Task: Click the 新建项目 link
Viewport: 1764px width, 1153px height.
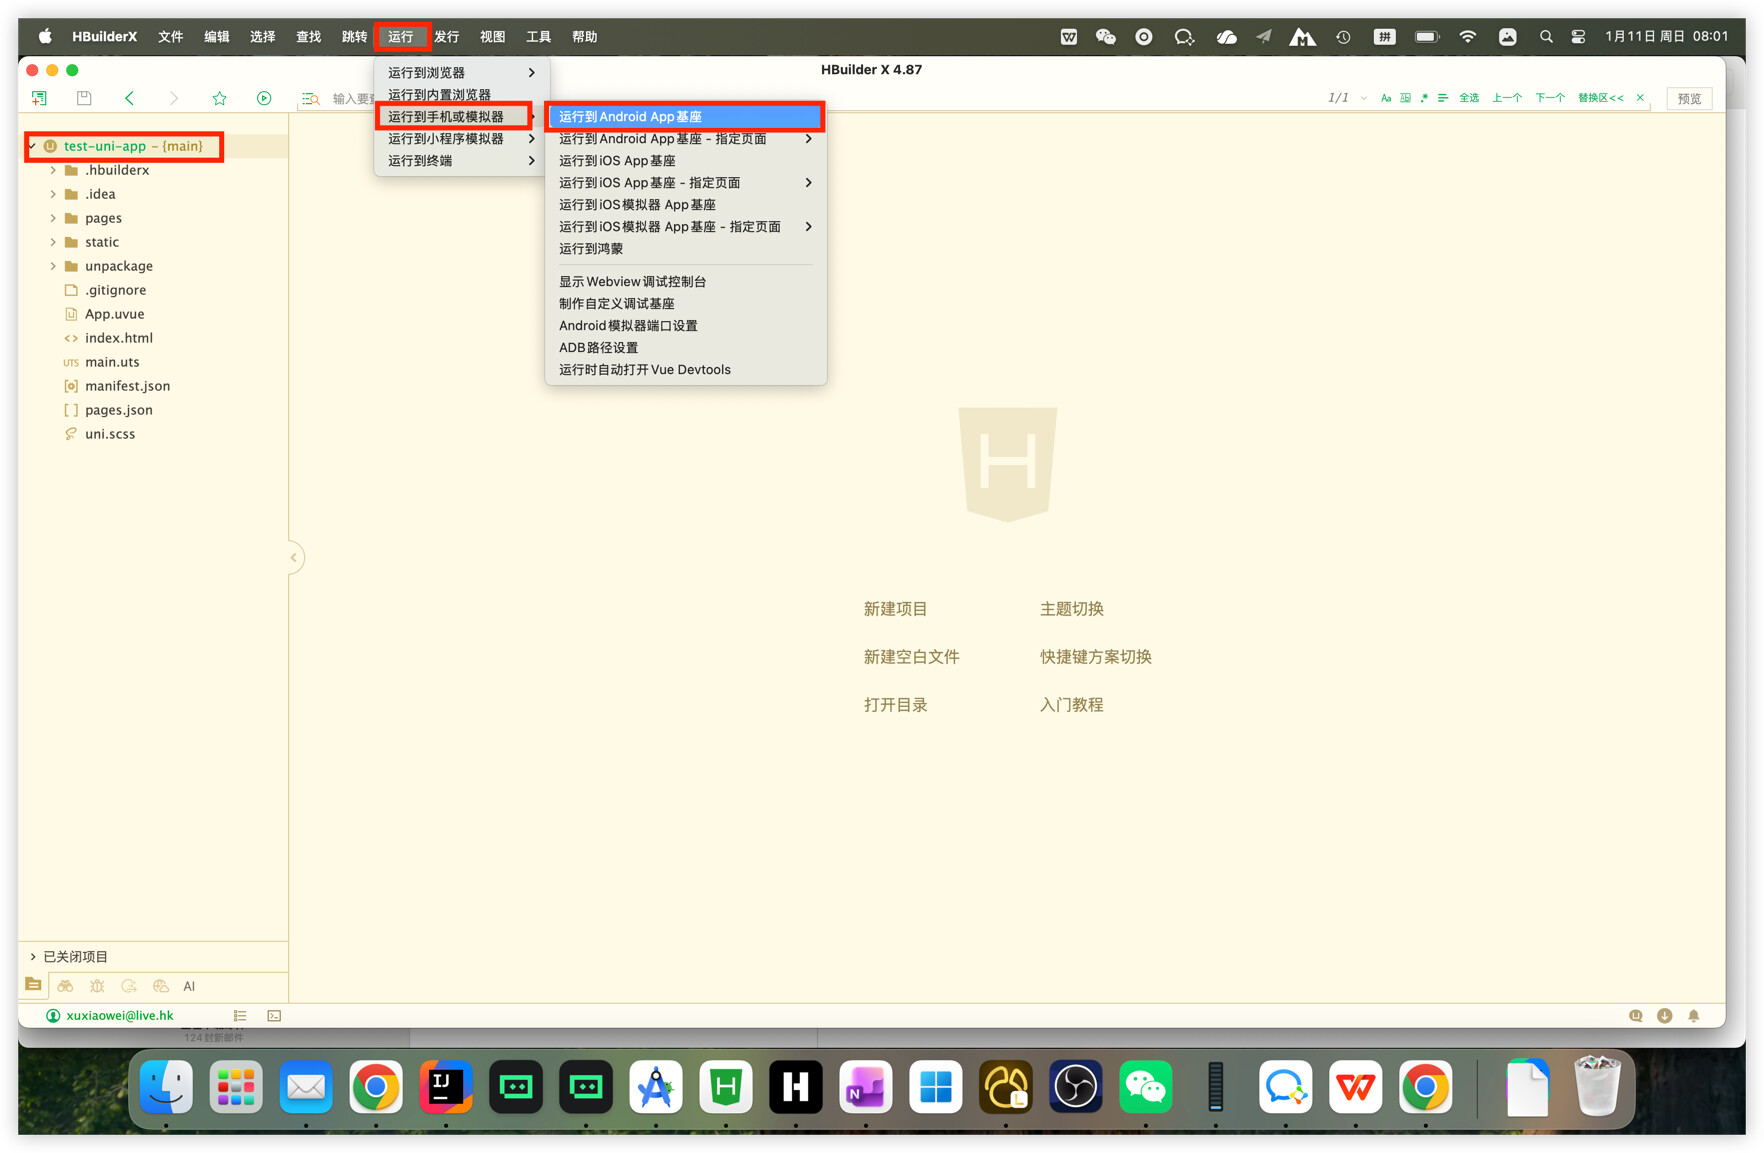Action: pyautogui.click(x=895, y=609)
